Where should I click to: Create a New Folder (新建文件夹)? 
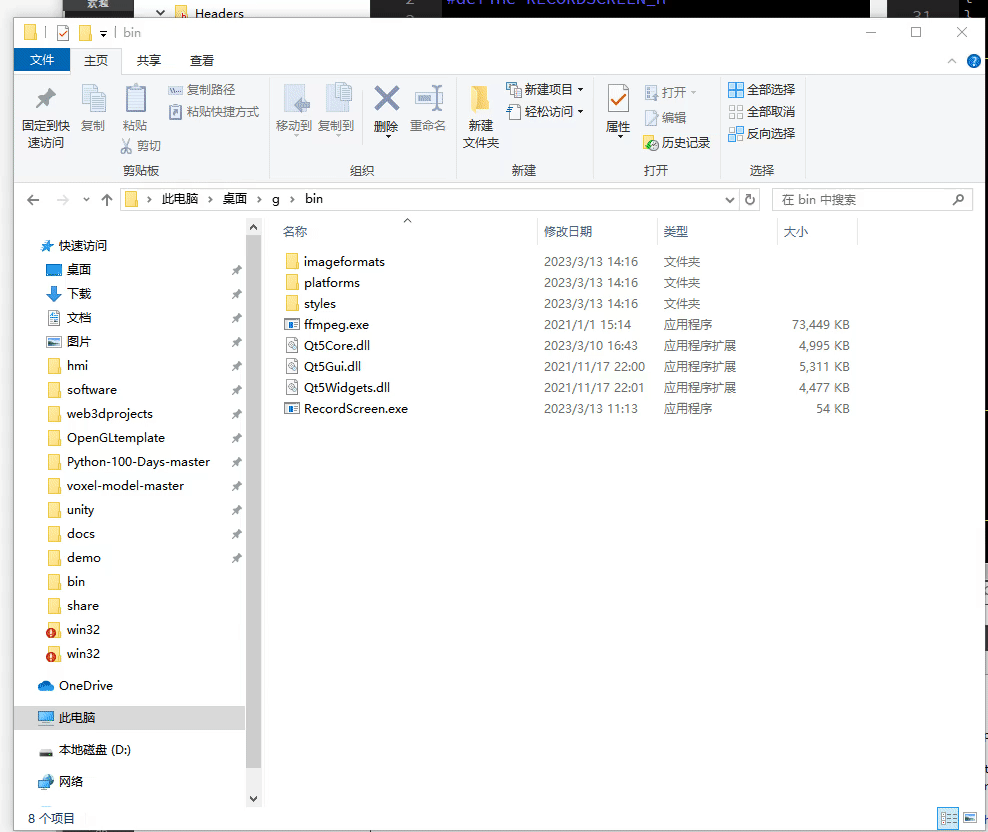(x=480, y=117)
